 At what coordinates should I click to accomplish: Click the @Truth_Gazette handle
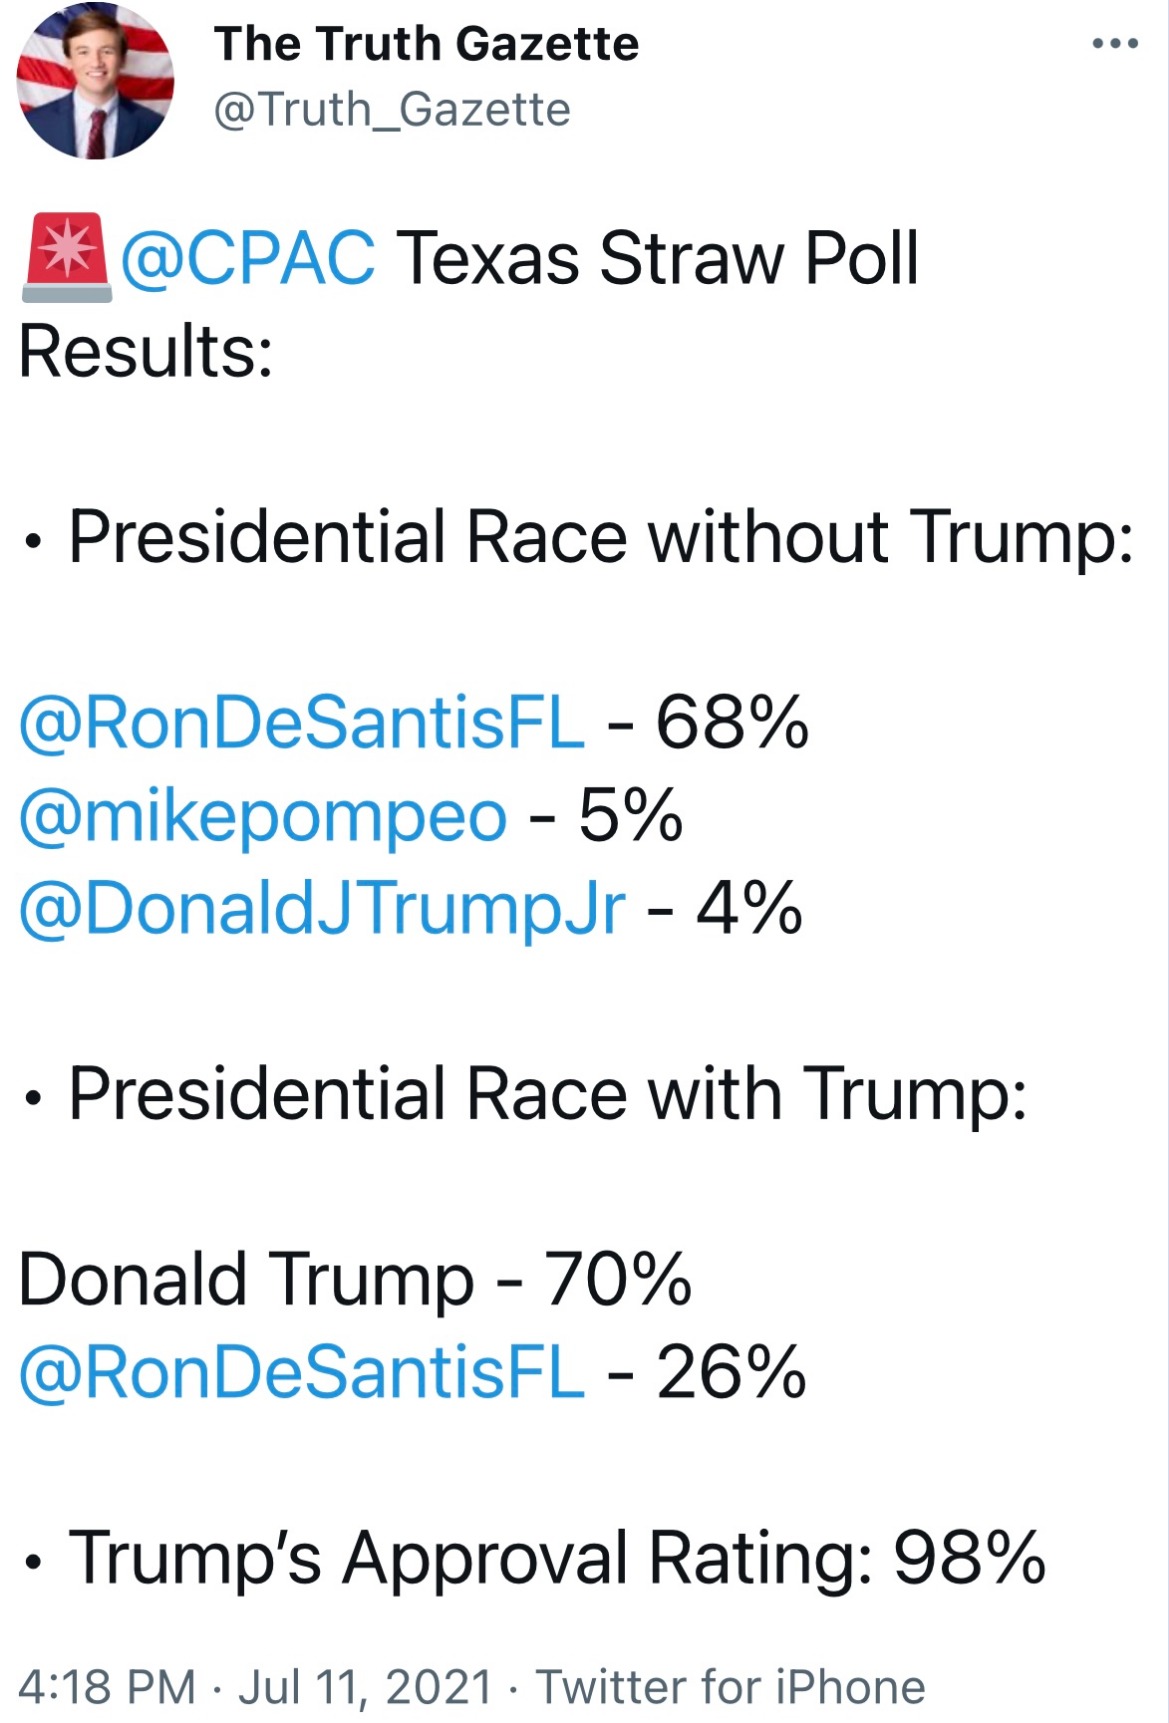coord(392,109)
